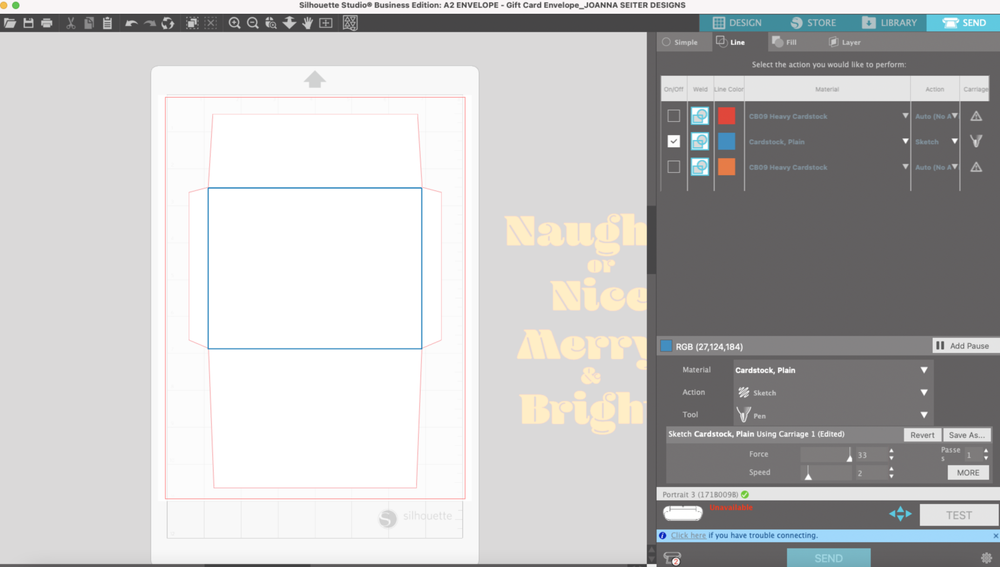Image resolution: width=1000 pixels, height=567 pixels.
Task: Open the STORE tab
Action: pos(813,22)
